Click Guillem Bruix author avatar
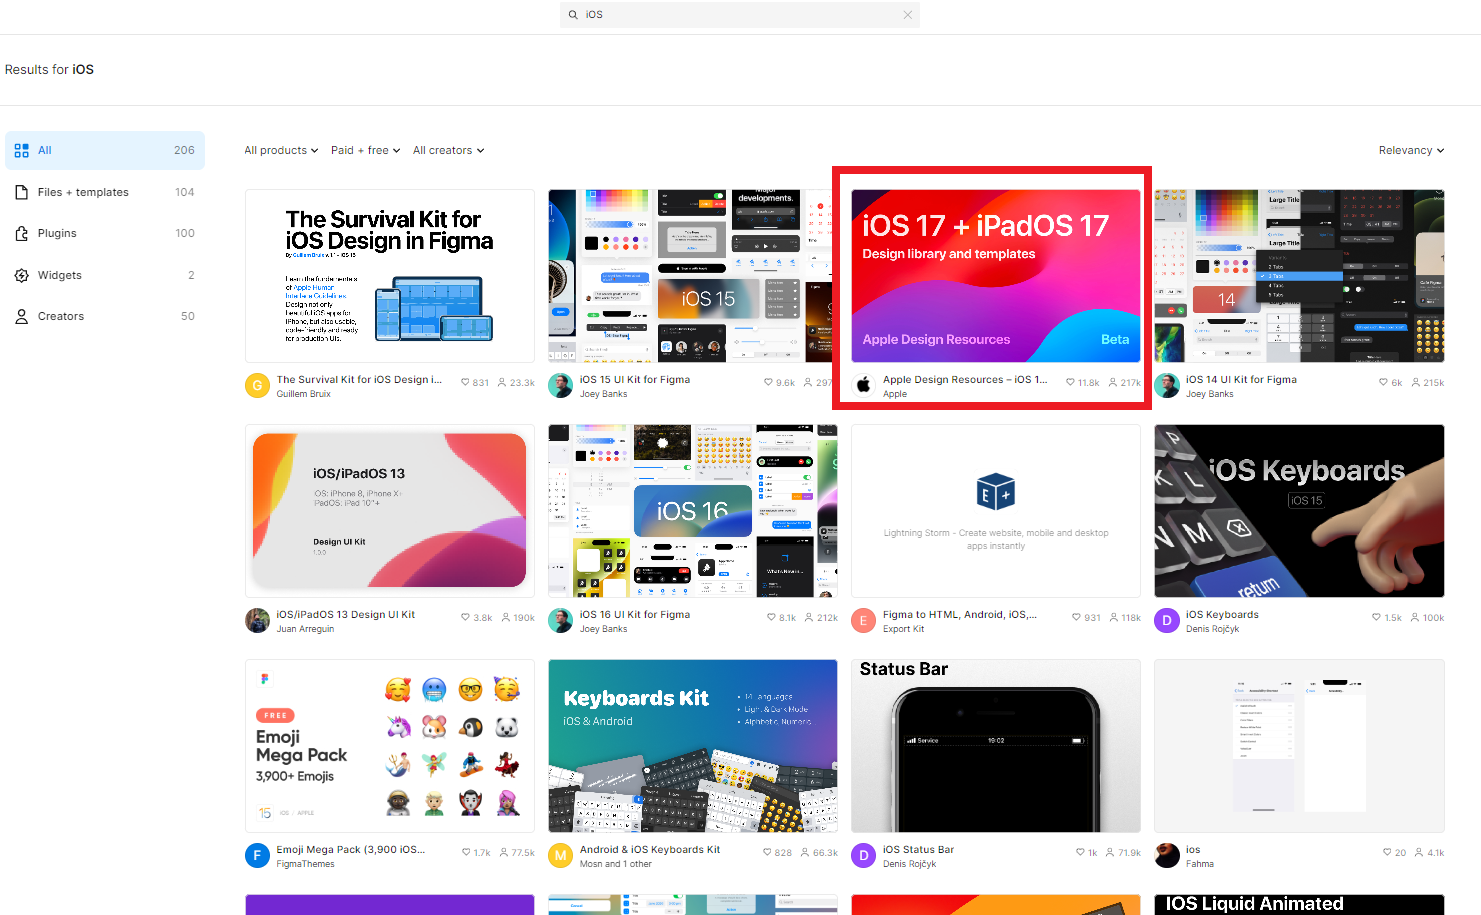The width and height of the screenshot is (1481, 915). [x=258, y=385]
